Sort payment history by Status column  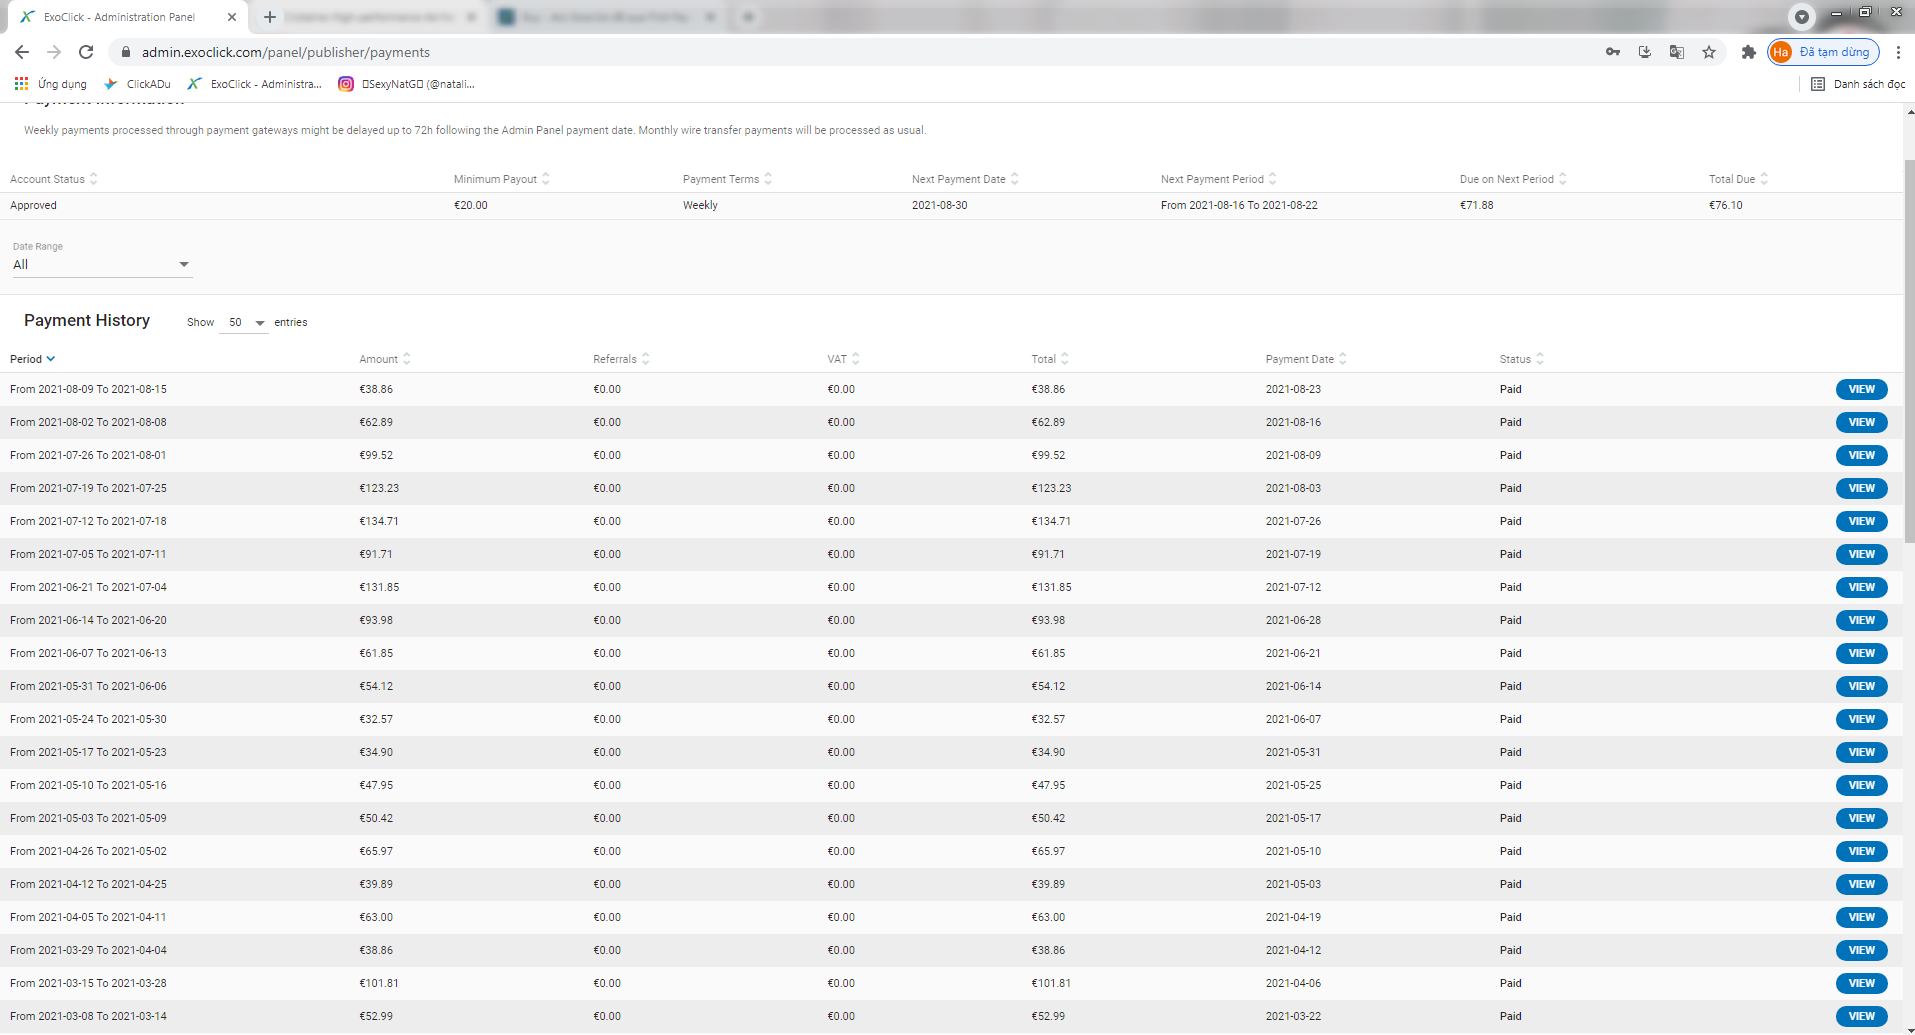[x=1520, y=359]
